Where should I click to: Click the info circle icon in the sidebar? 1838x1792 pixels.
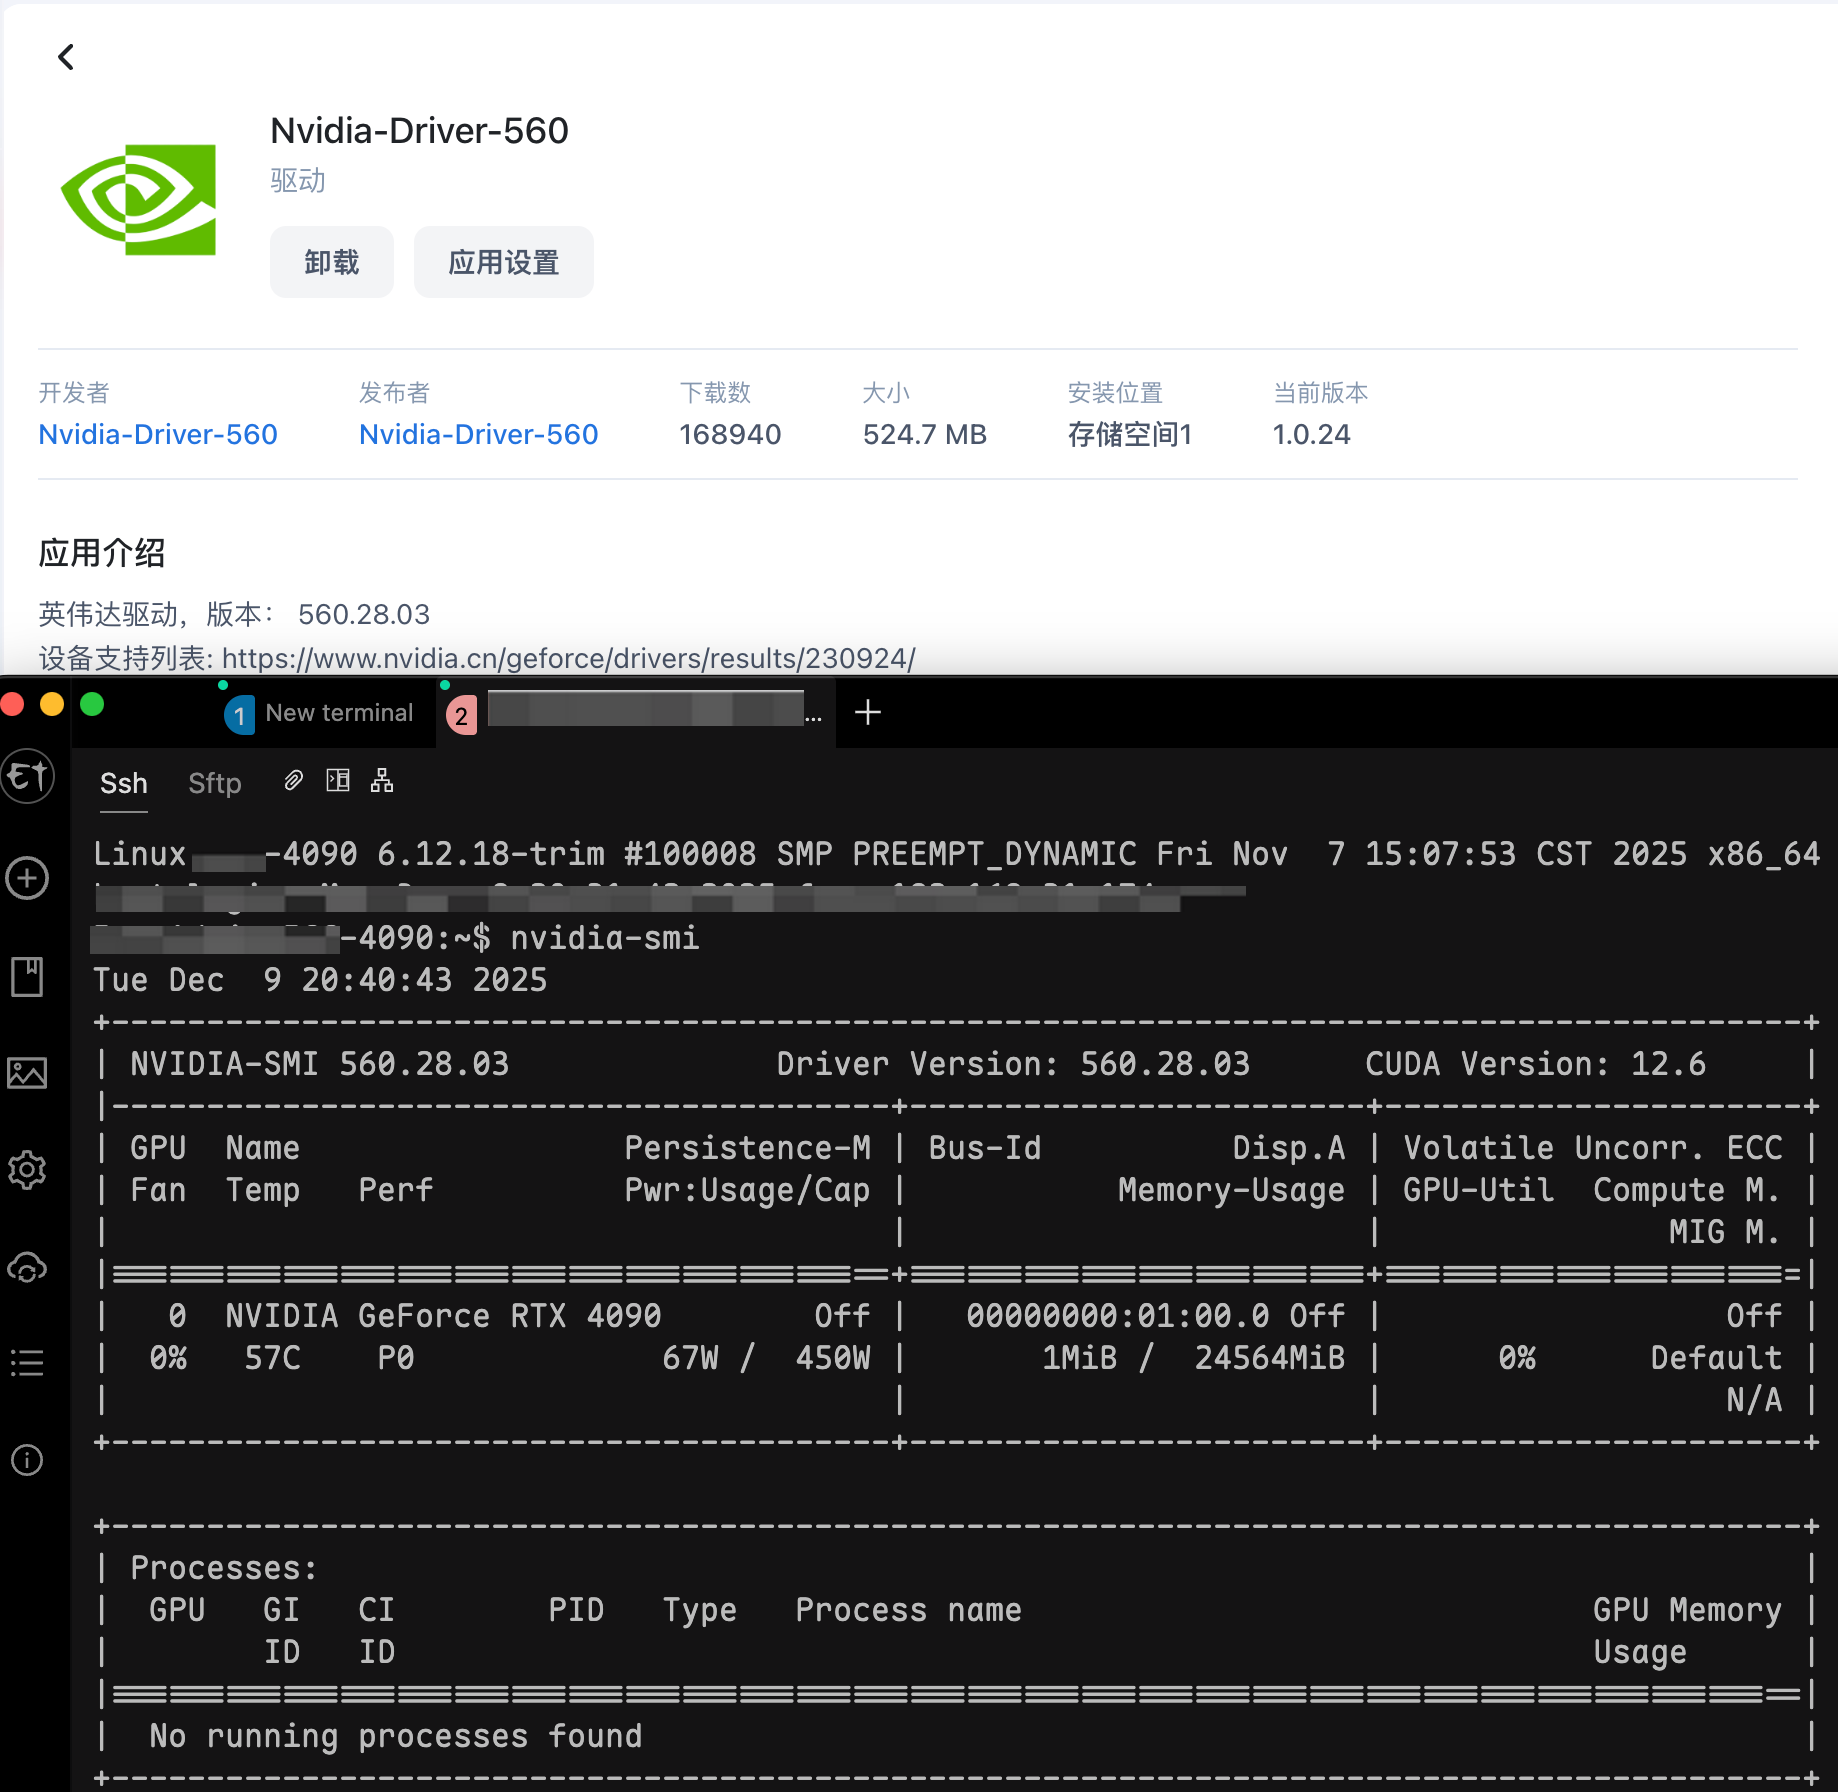(28, 1460)
